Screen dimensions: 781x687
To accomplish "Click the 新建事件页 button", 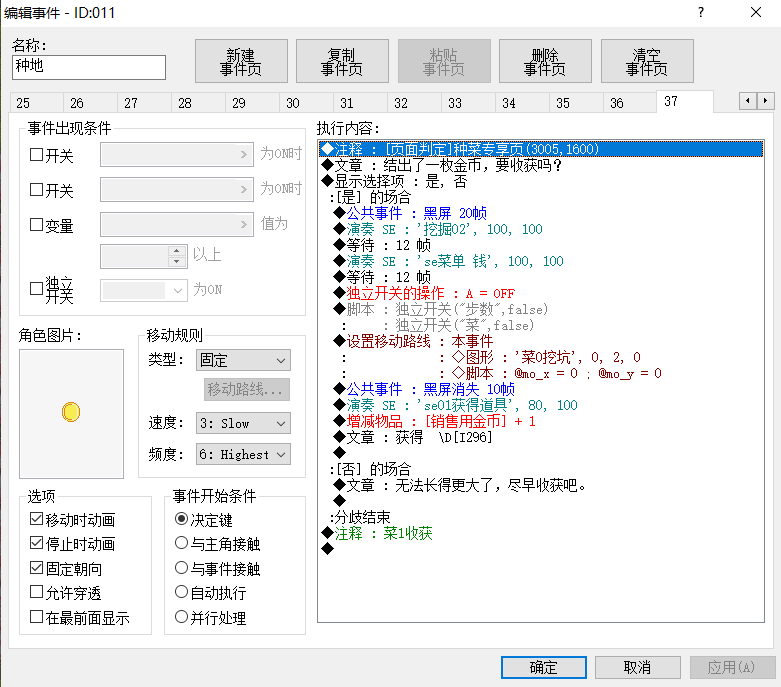I will (x=241, y=61).
